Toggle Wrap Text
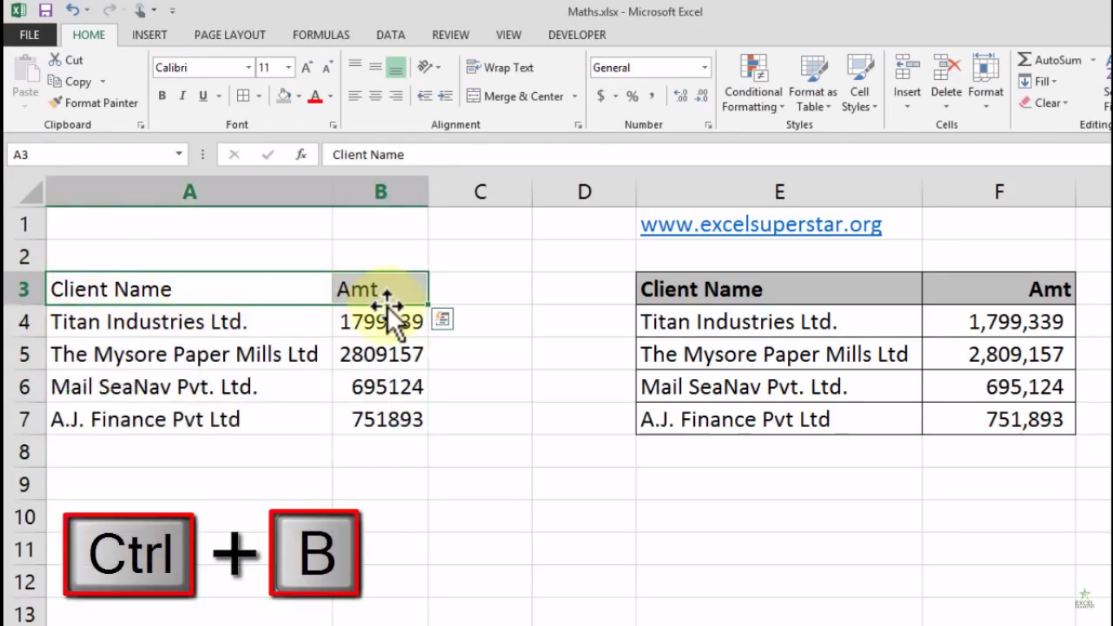 tap(500, 67)
